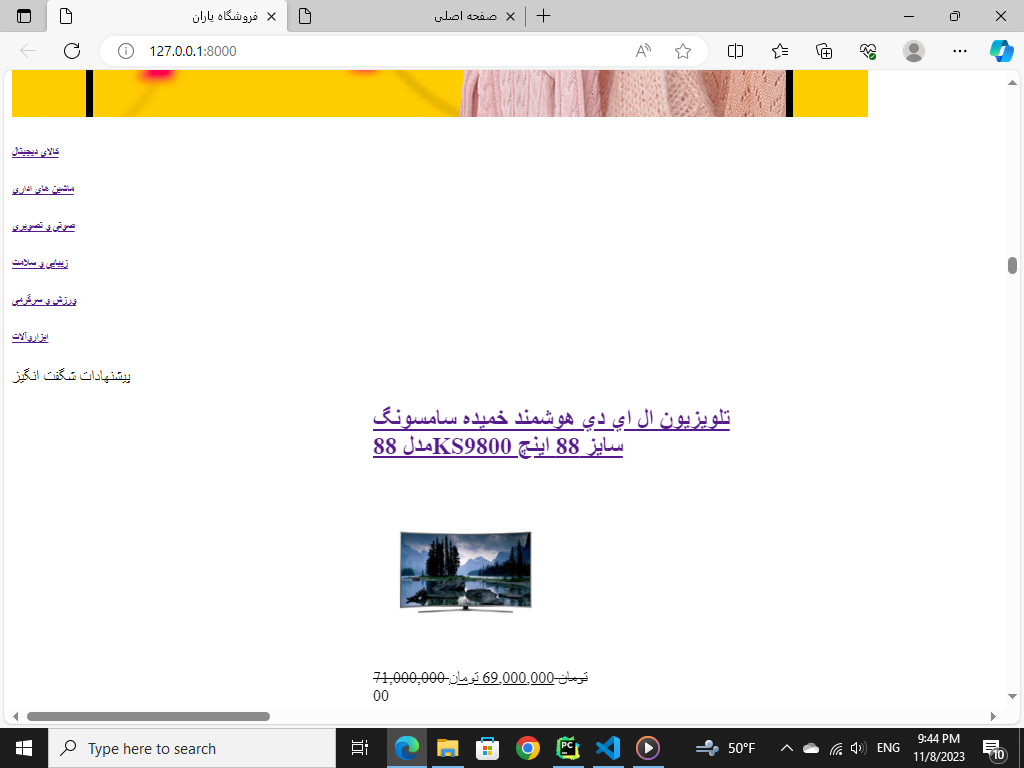Show hidden system tray icons
This screenshot has width=1024, height=768.
[786, 748]
